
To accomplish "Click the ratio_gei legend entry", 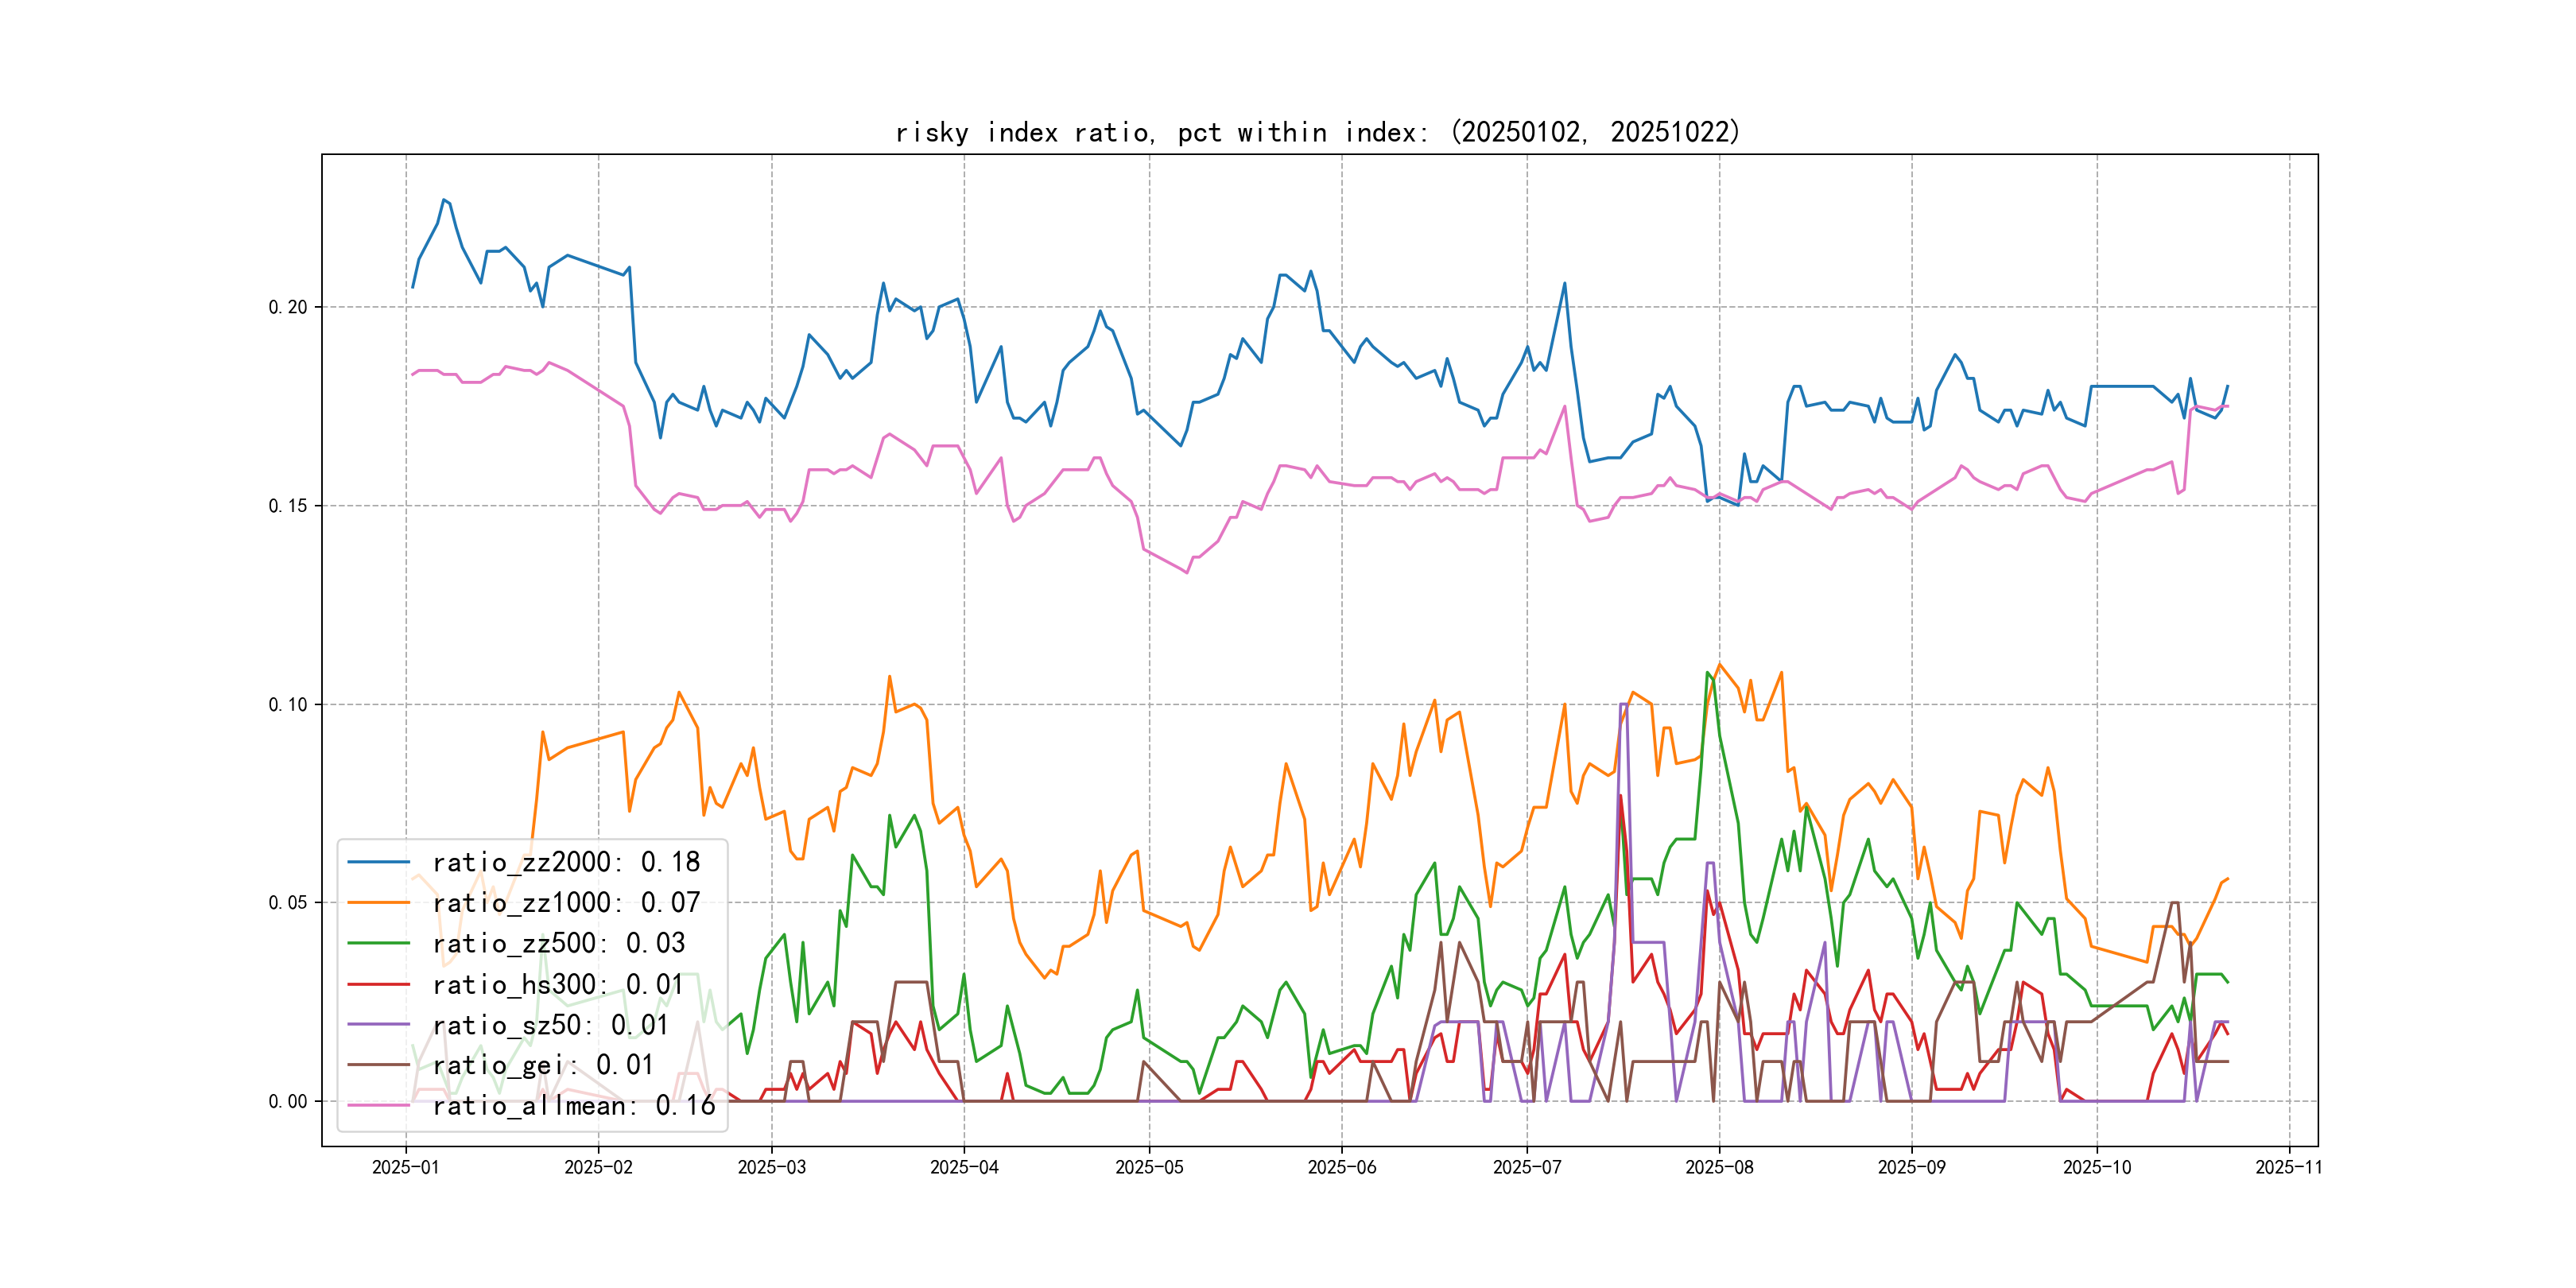I will pos(542,1065).
